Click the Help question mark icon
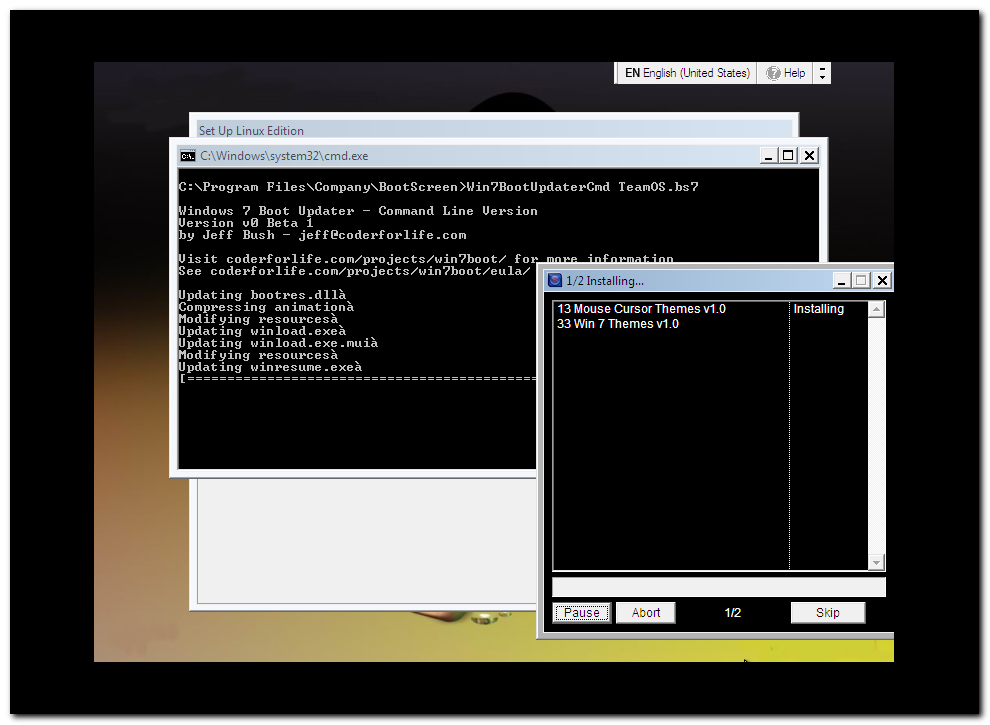This screenshot has height=725, width=990. click(x=773, y=73)
